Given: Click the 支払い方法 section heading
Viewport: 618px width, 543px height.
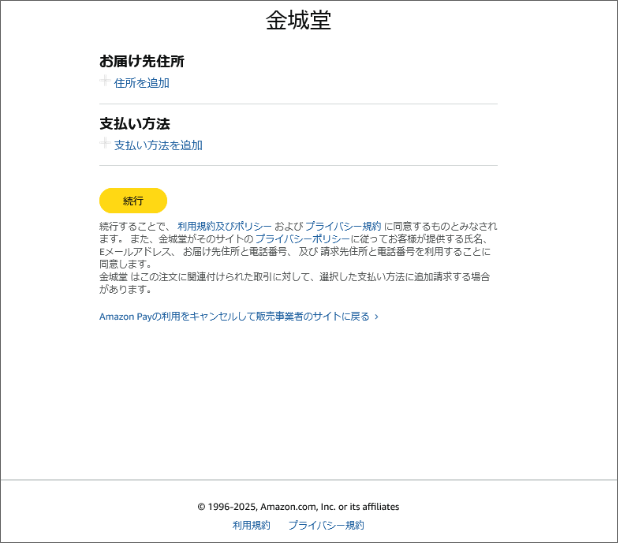Looking at the screenshot, I should tap(134, 124).
